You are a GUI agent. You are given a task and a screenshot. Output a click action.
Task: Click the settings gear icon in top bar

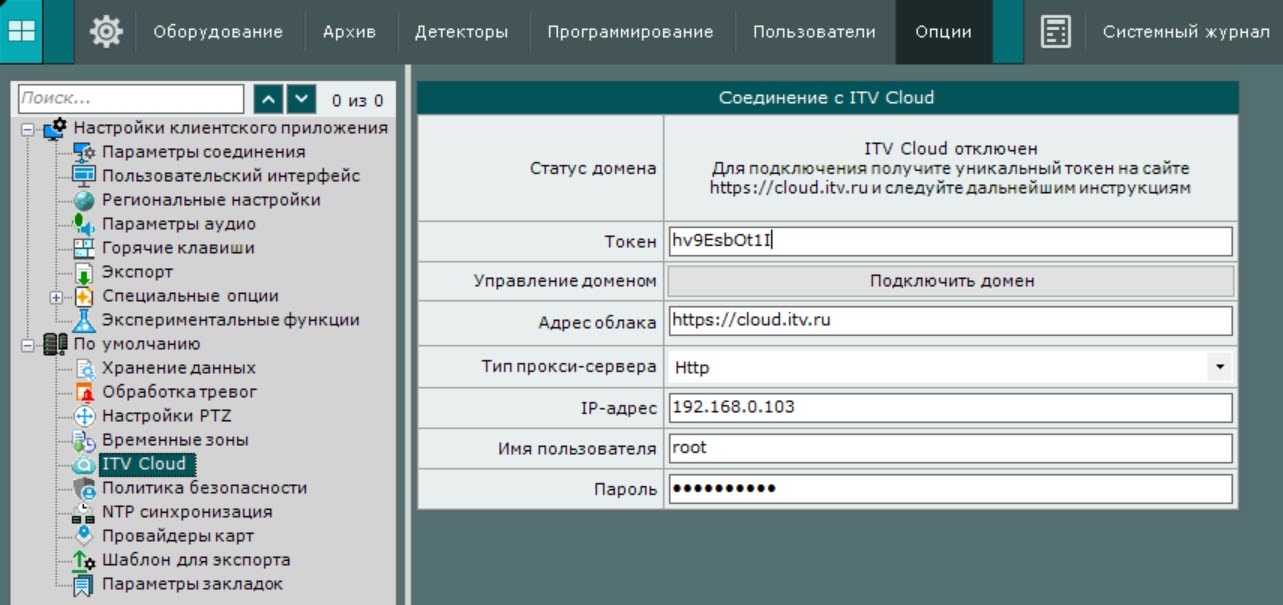point(105,32)
